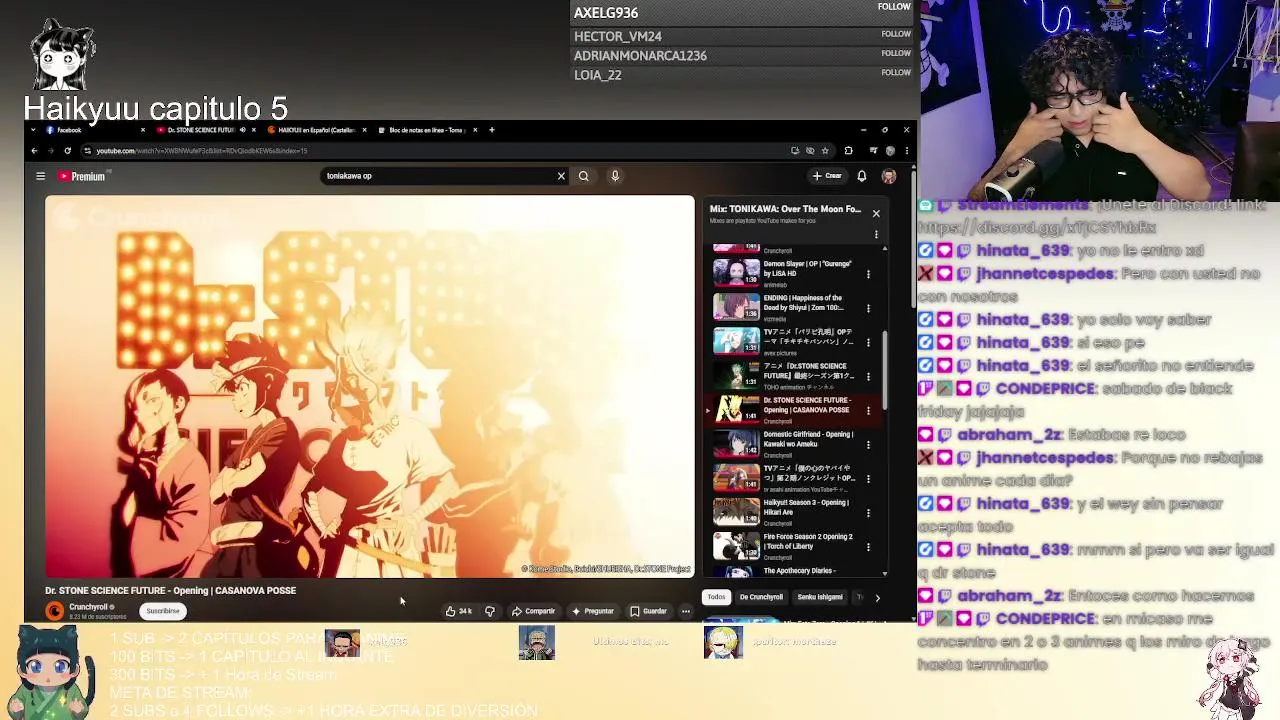
Task: Click the Guardar save button
Action: 648,611
